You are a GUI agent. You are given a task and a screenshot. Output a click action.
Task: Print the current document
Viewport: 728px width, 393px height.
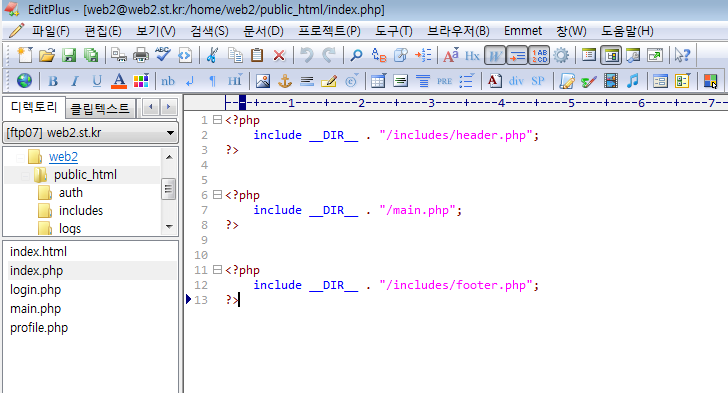click(141, 55)
